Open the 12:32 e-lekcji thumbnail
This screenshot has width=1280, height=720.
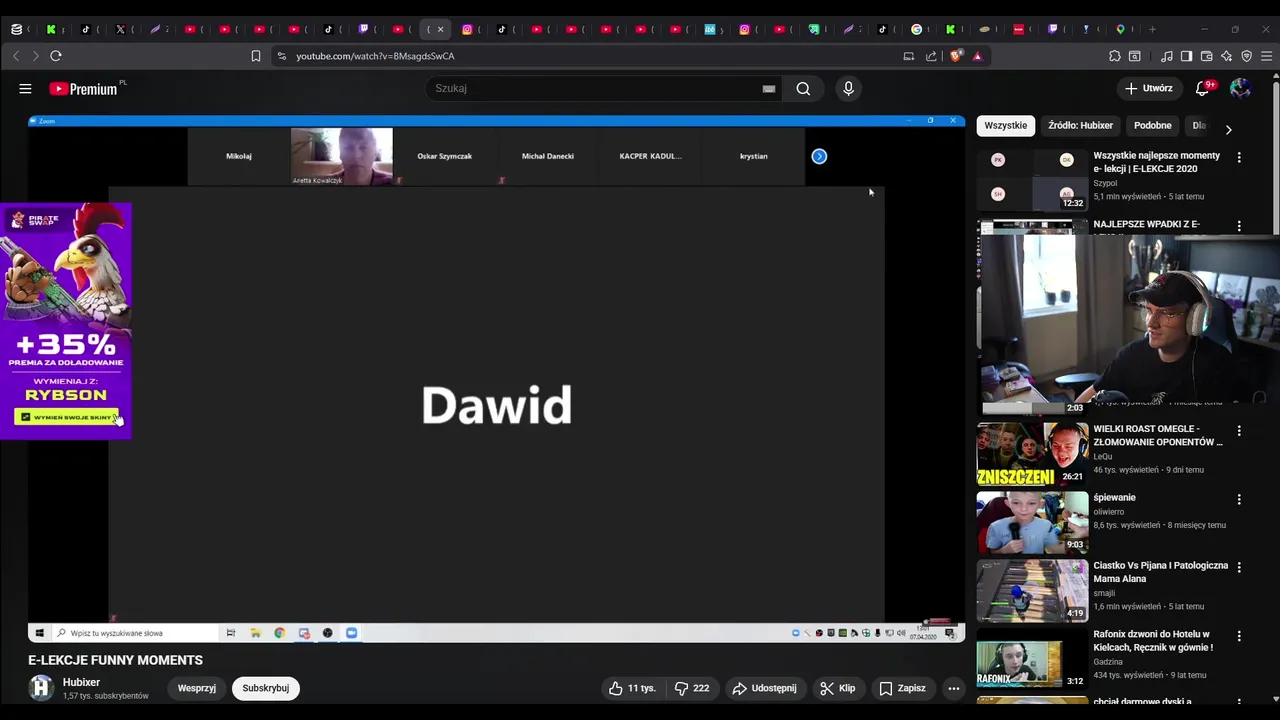[1032, 180]
